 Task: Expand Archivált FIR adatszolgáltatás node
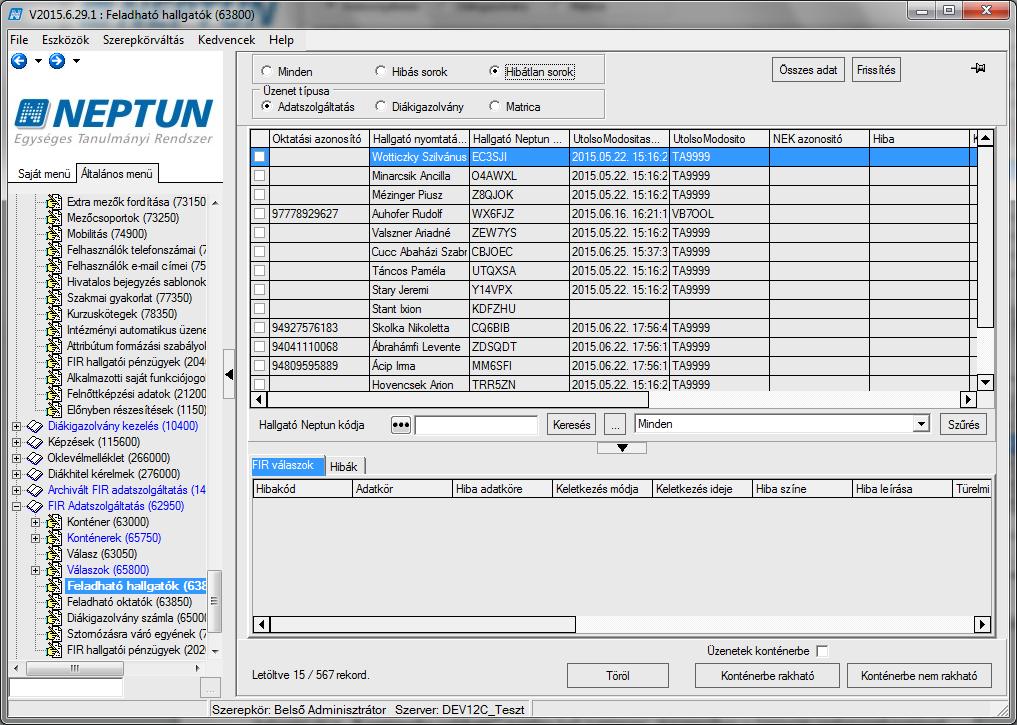16,490
